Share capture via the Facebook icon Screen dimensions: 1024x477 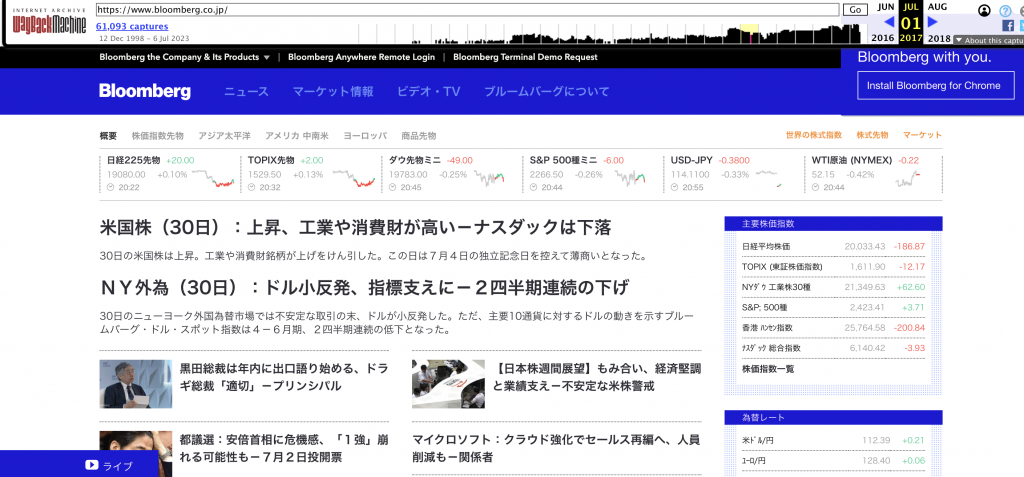[x=1008, y=26]
